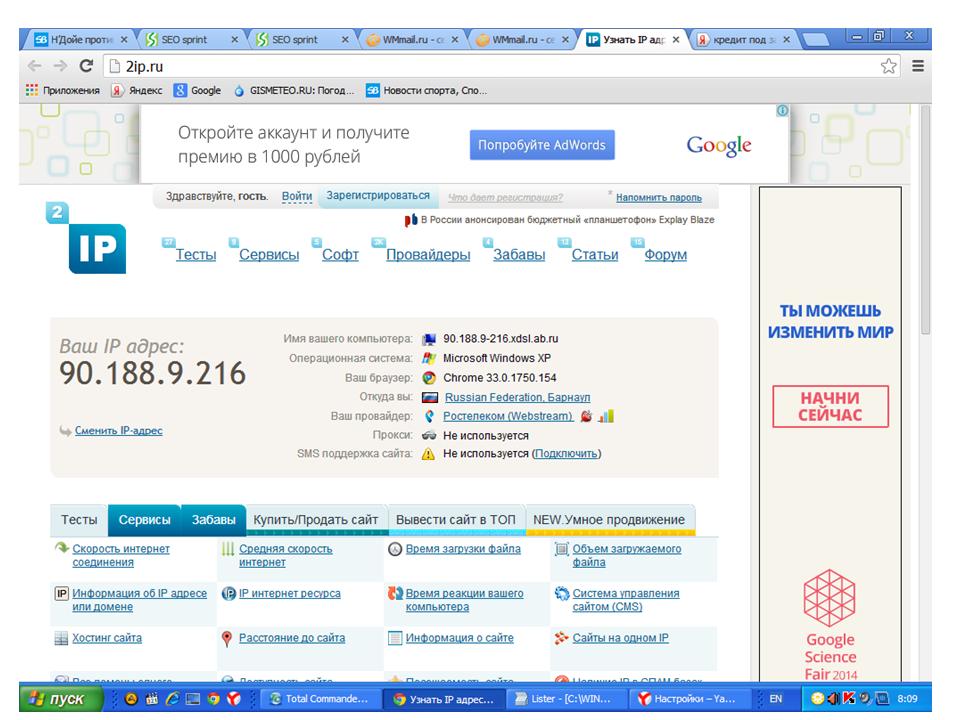Image resolution: width=960 pixels, height=720 pixels.
Task: Click the Сменить IP-адрес link
Action: click(x=119, y=430)
